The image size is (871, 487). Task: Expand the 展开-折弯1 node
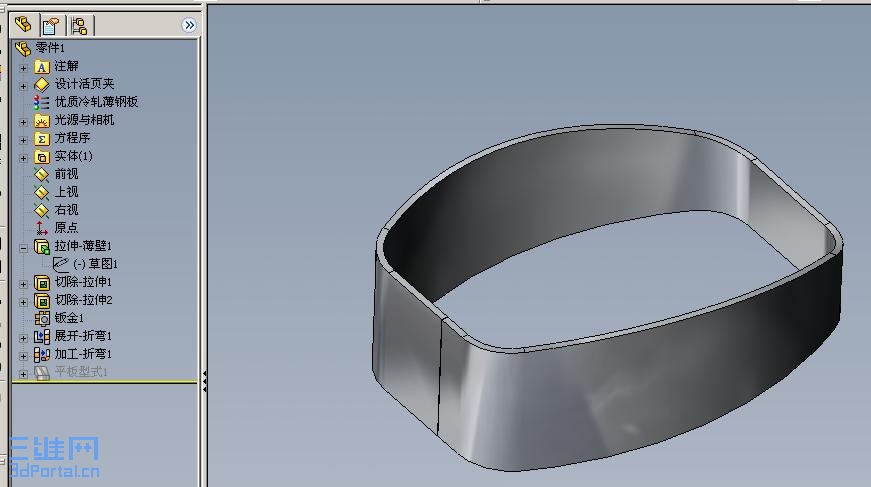[23, 338]
